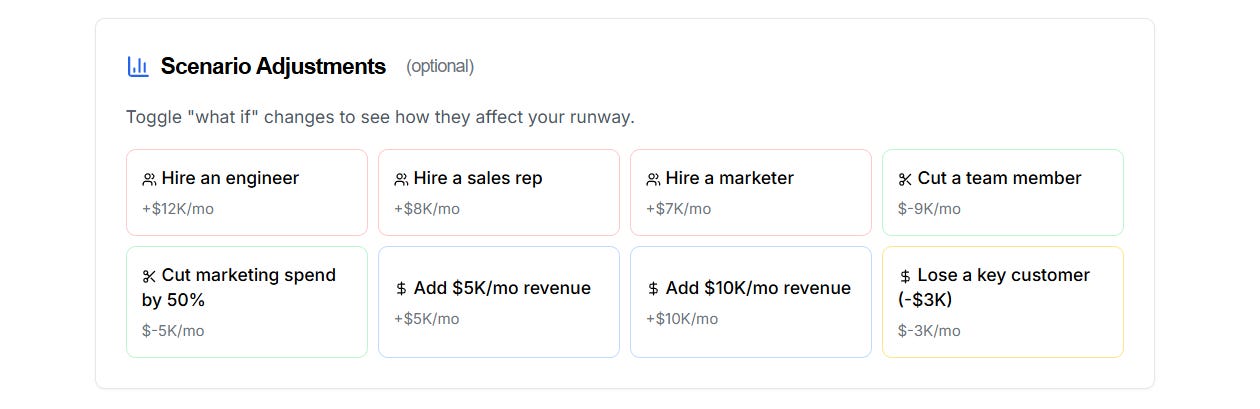1260x409 pixels.
Task: Toggle Cut marketing spend by 50% card
Action: pyautogui.click(x=247, y=302)
